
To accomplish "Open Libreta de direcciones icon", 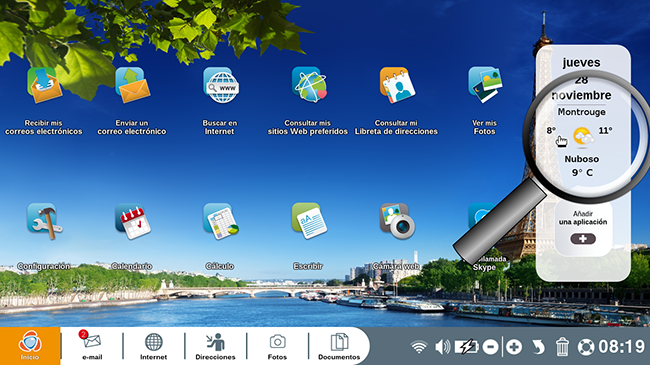I will (397, 85).
